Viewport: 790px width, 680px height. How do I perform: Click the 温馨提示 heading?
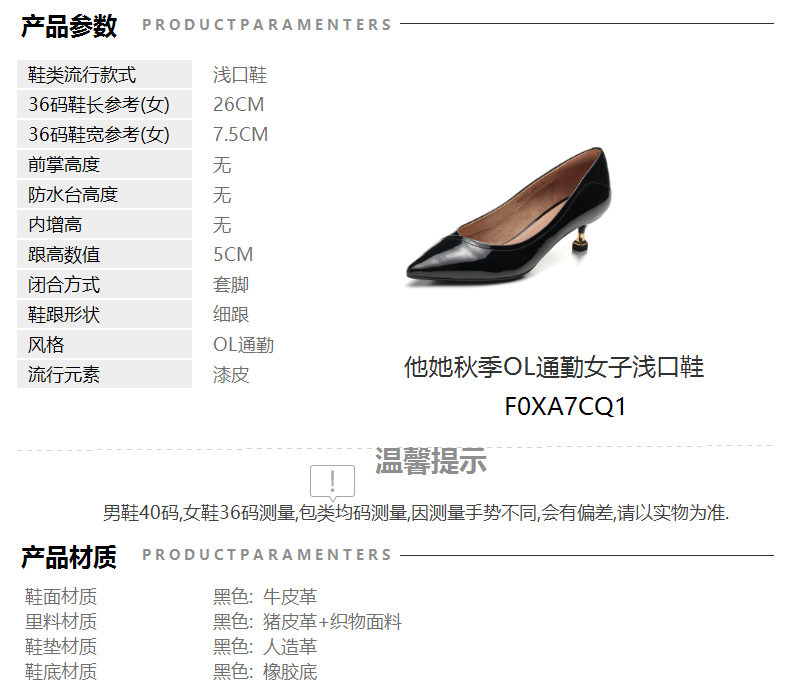click(x=431, y=460)
